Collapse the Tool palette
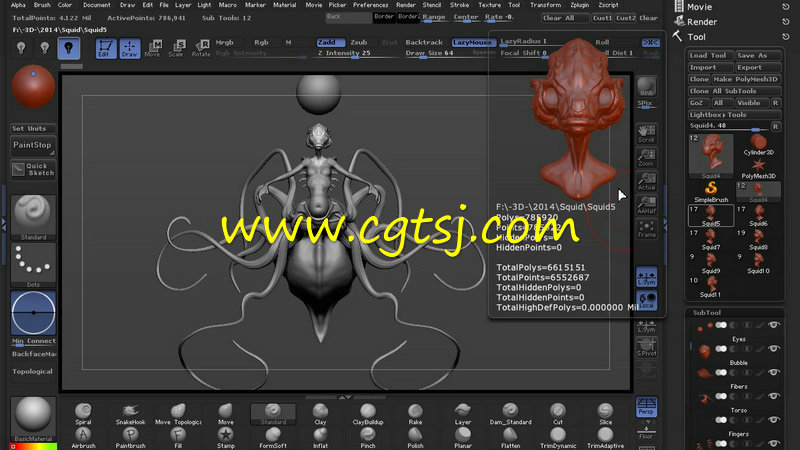Viewport: 800px width, 450px height. tap(696, 37)
